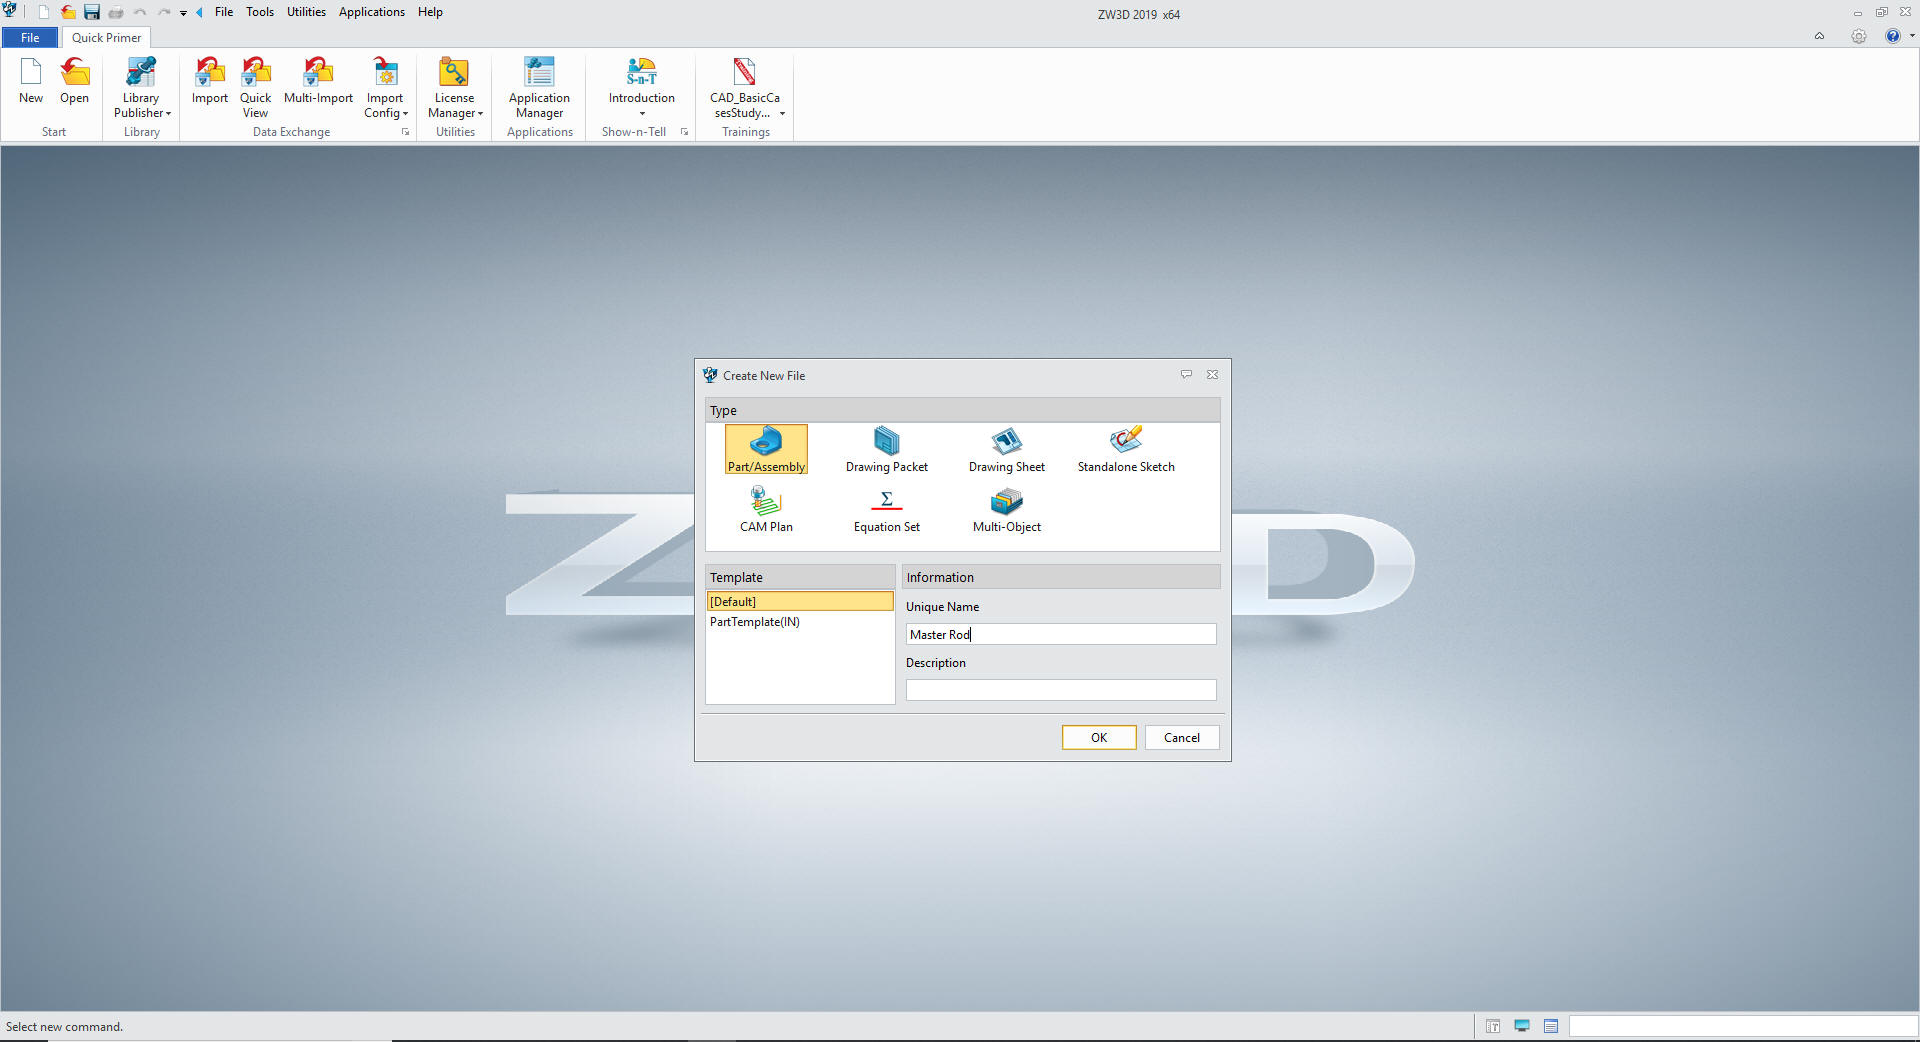Screen dimensions: 1920x1042
Task: Select the Drawing Sheet type
Action: coord(1006,449)
